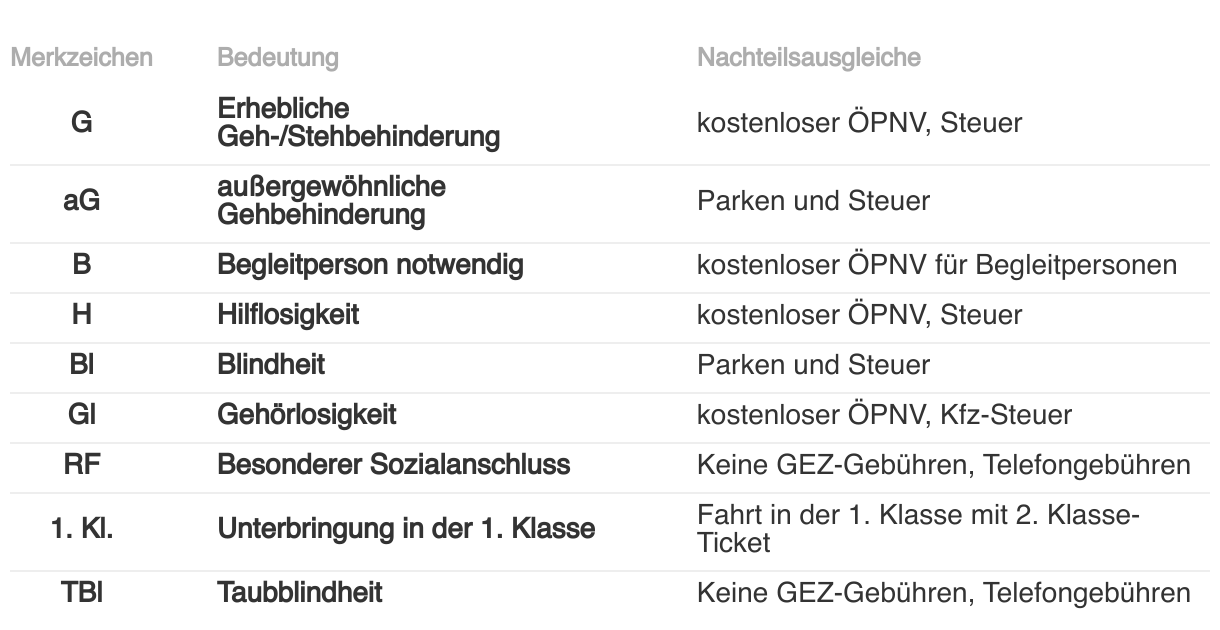Click the H Merkzeichen cell

[82, 315]
